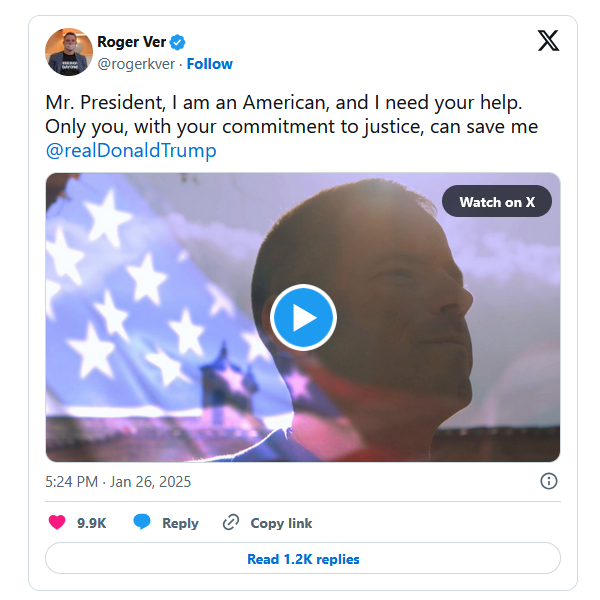Image resolution: width=600 pixels, height=600 pixels.
Task: Click the 9.9K likes count
Action: [92, 523]
